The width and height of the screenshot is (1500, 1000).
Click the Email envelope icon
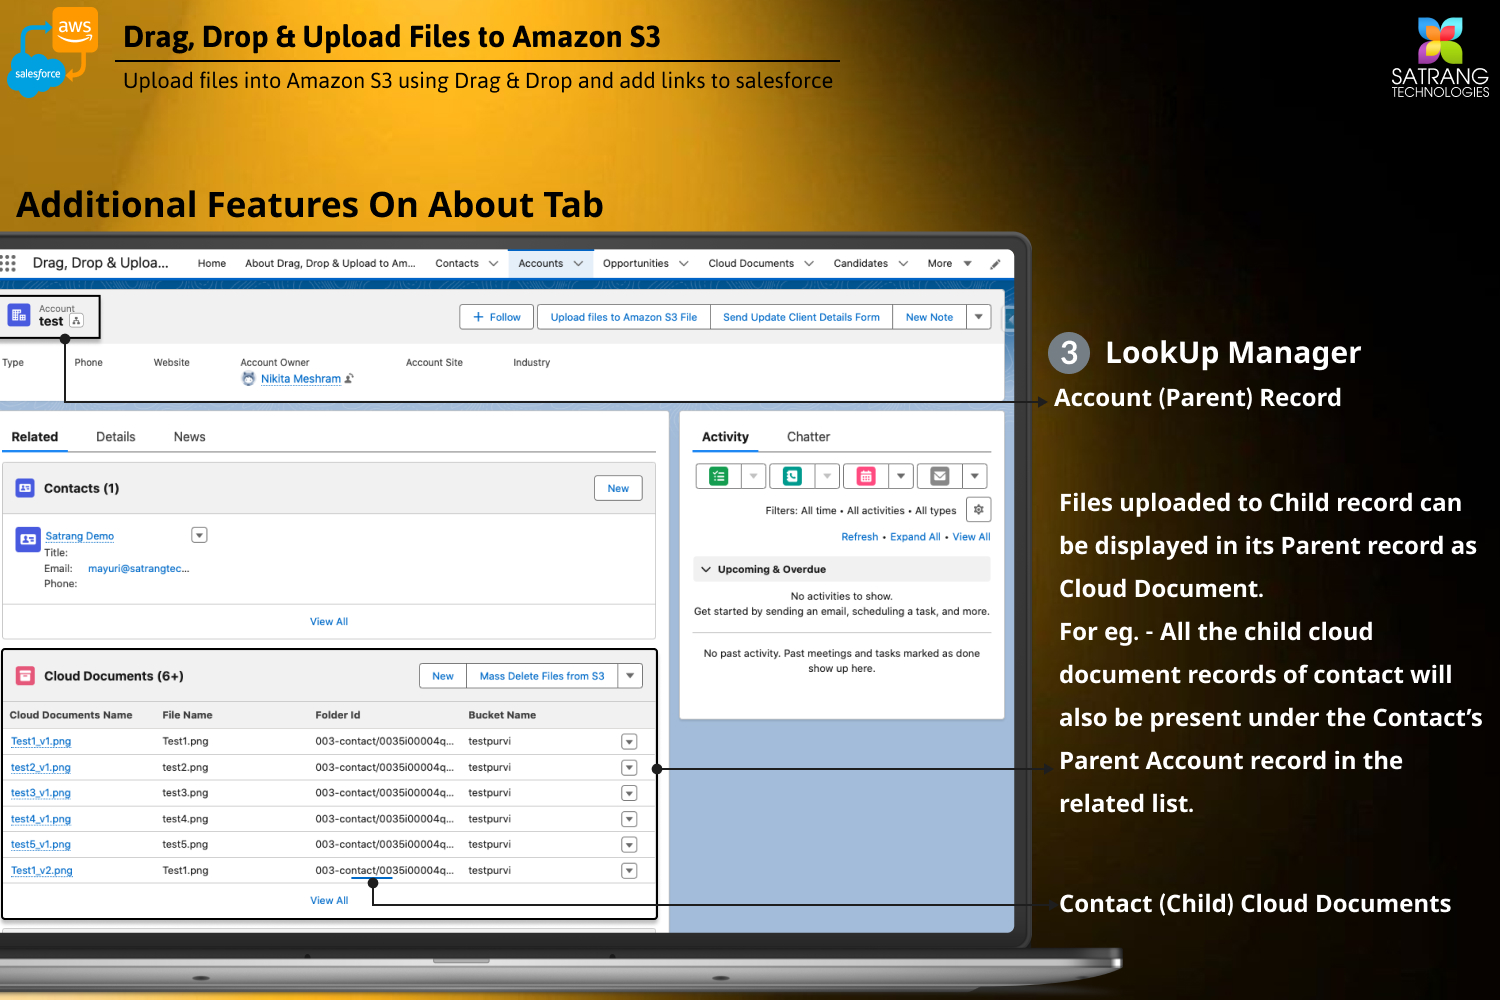(940, 476)
